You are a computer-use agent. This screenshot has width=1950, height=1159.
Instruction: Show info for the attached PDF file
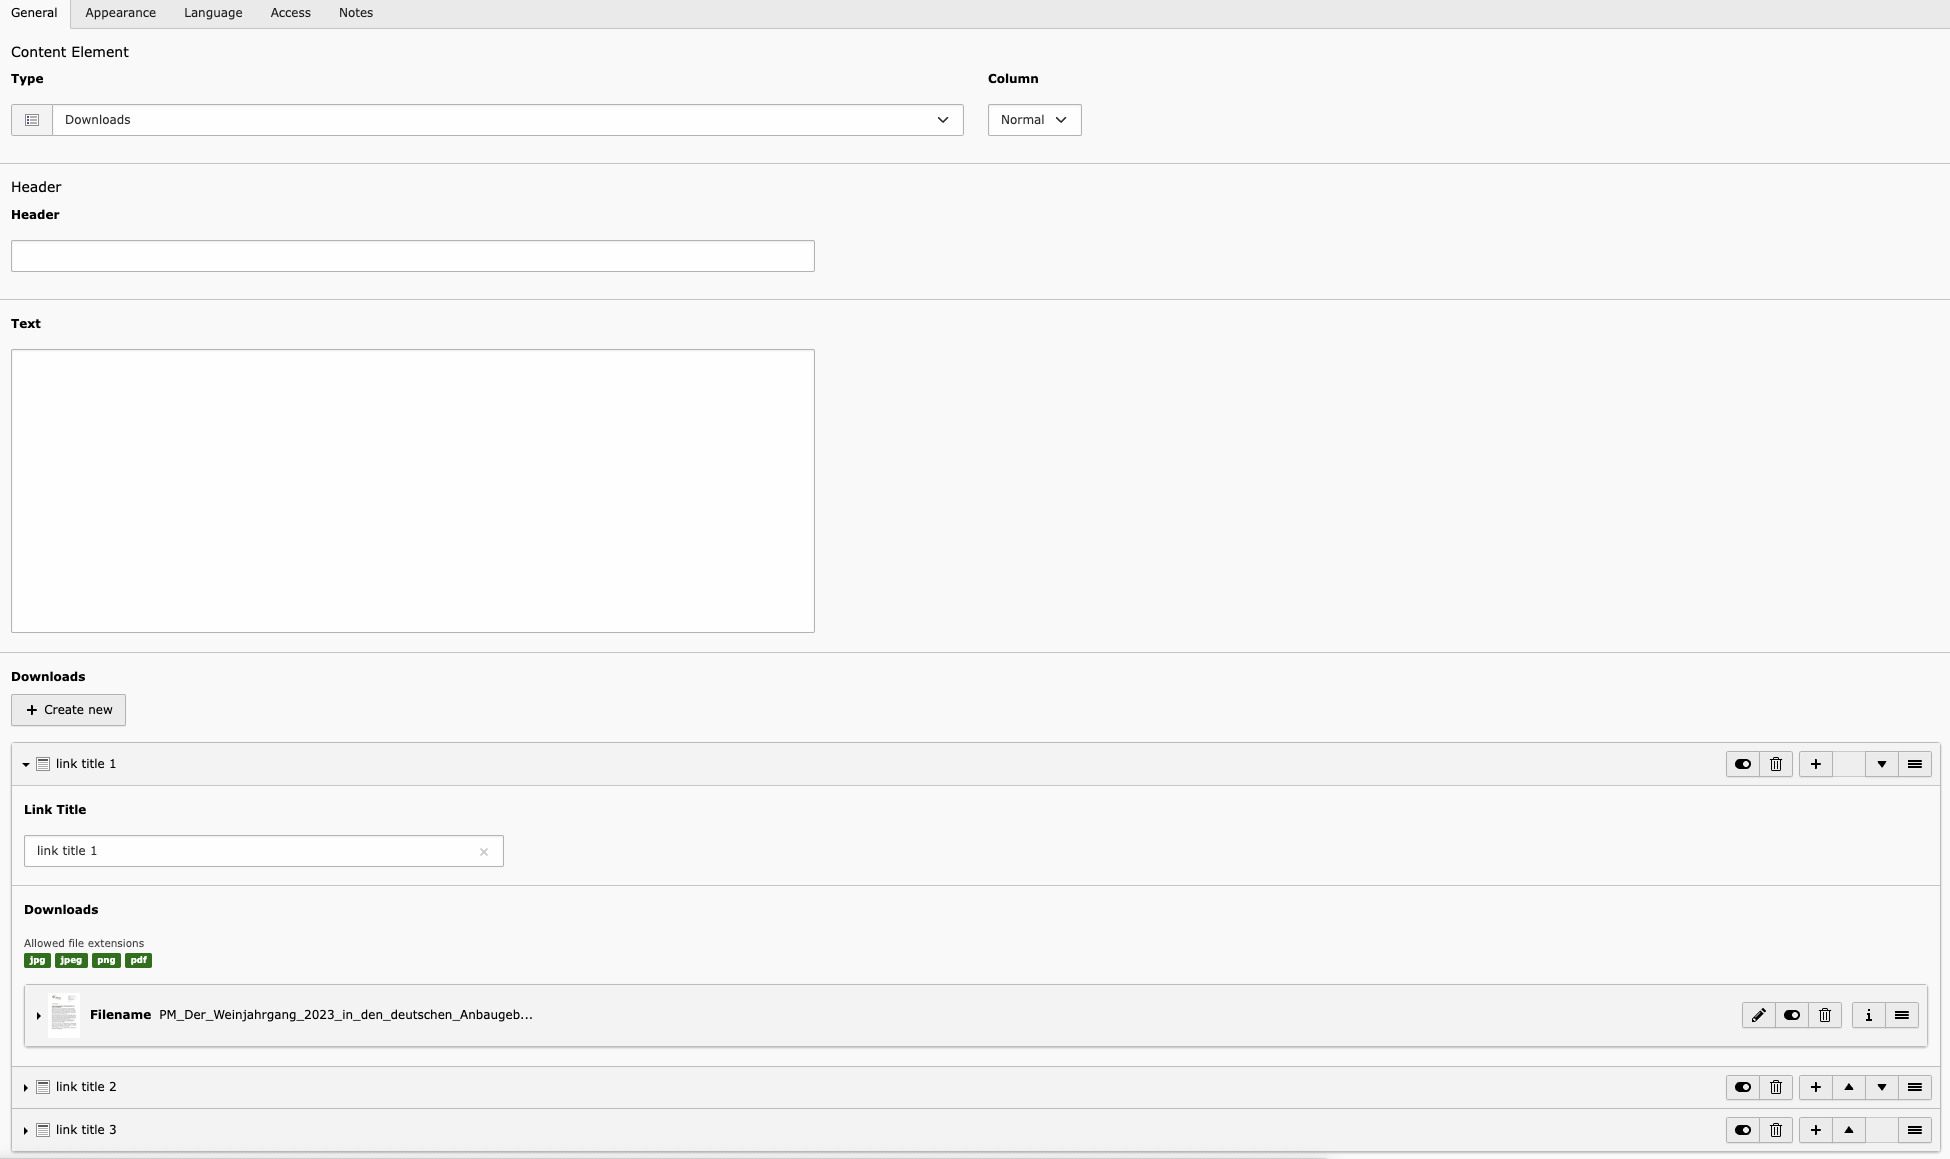click(x=1868, y=1015)
